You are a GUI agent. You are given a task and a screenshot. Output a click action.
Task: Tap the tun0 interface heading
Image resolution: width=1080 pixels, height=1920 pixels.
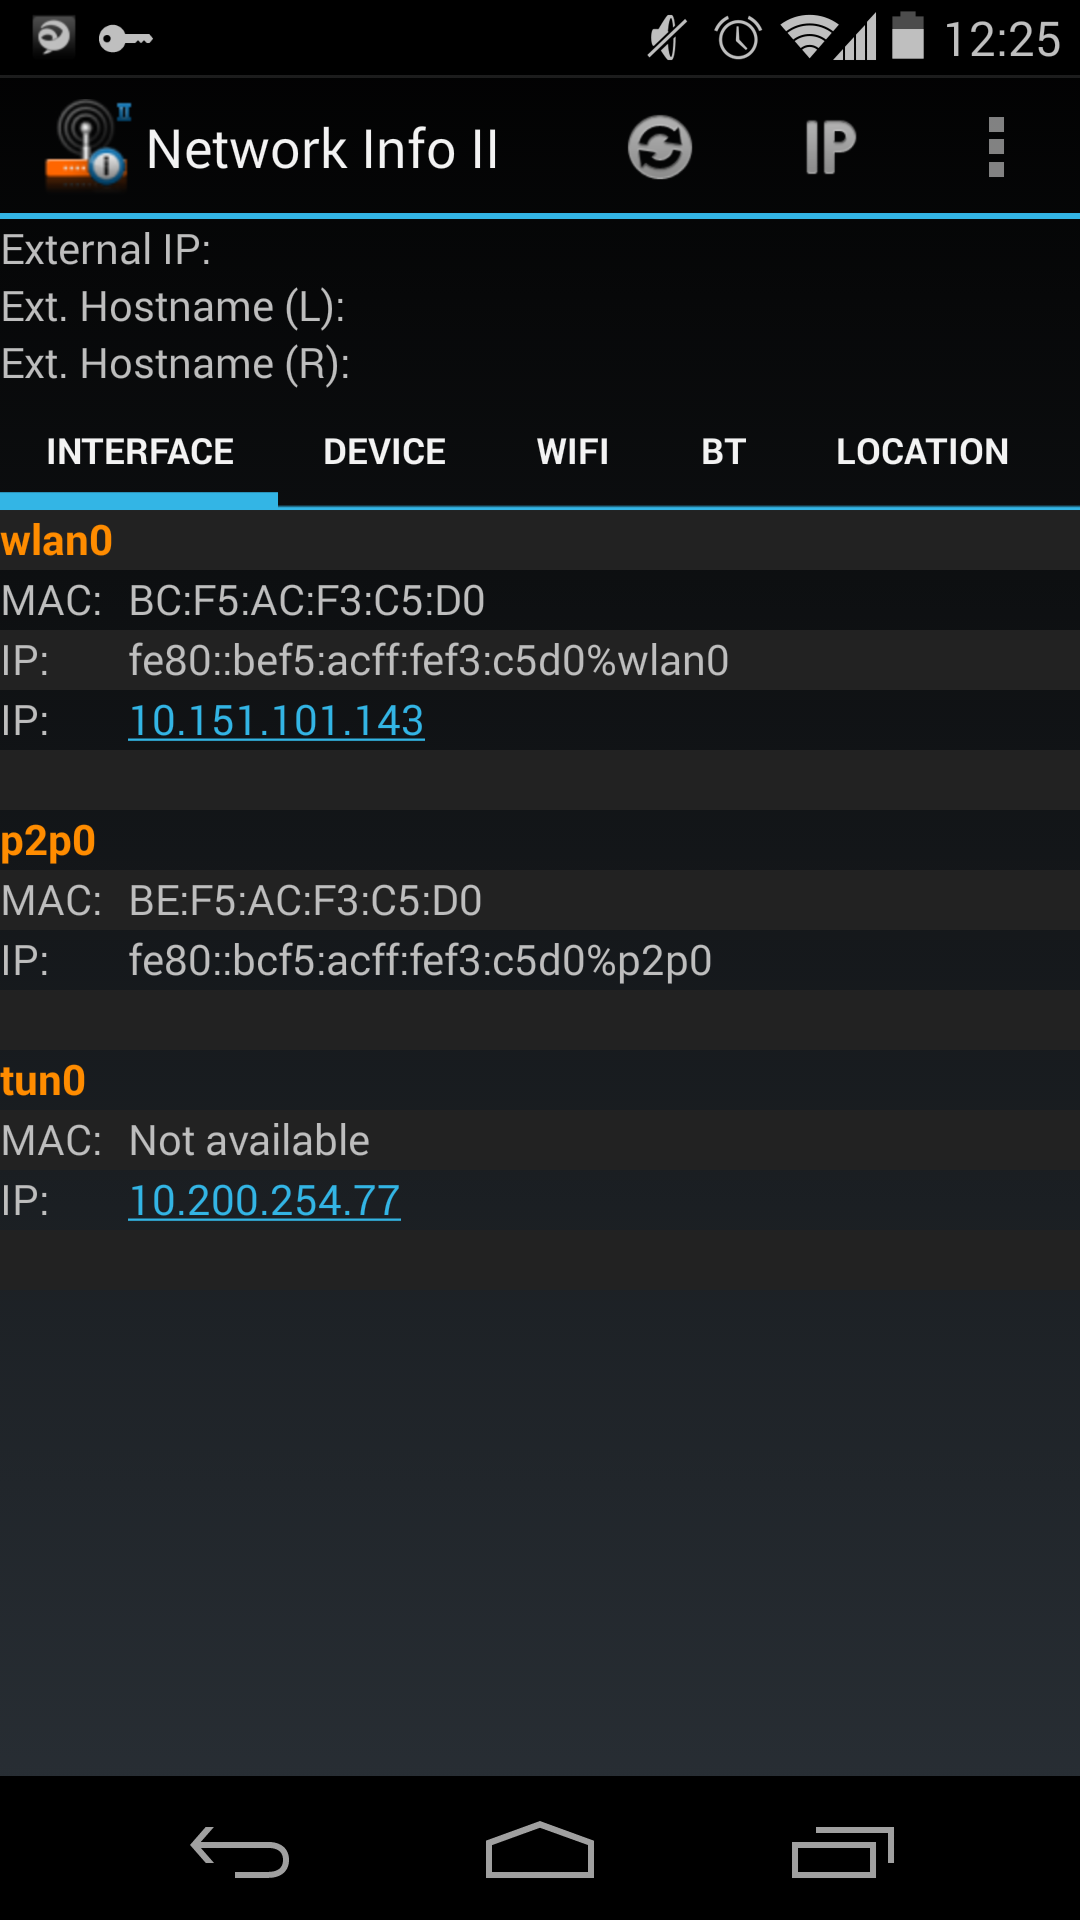(x=43, y=1081)
